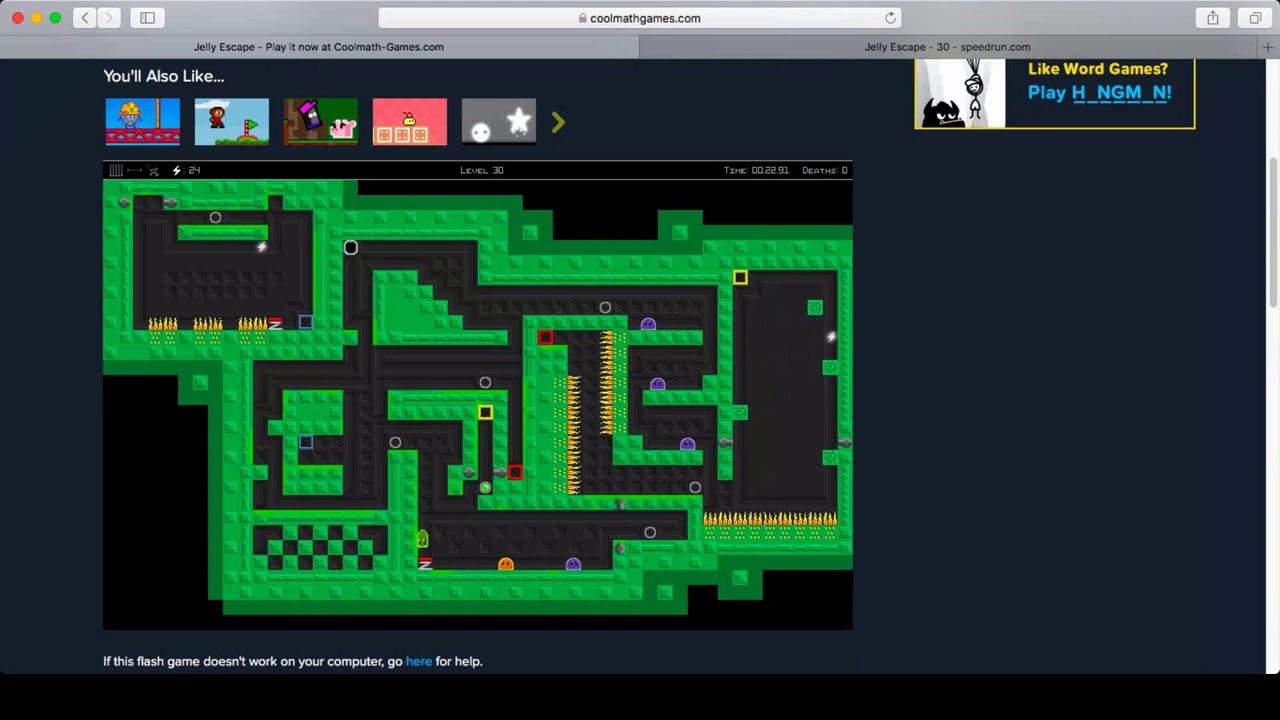Click the lower blue square block
The image size is (1280, 720).
point(305,442)
